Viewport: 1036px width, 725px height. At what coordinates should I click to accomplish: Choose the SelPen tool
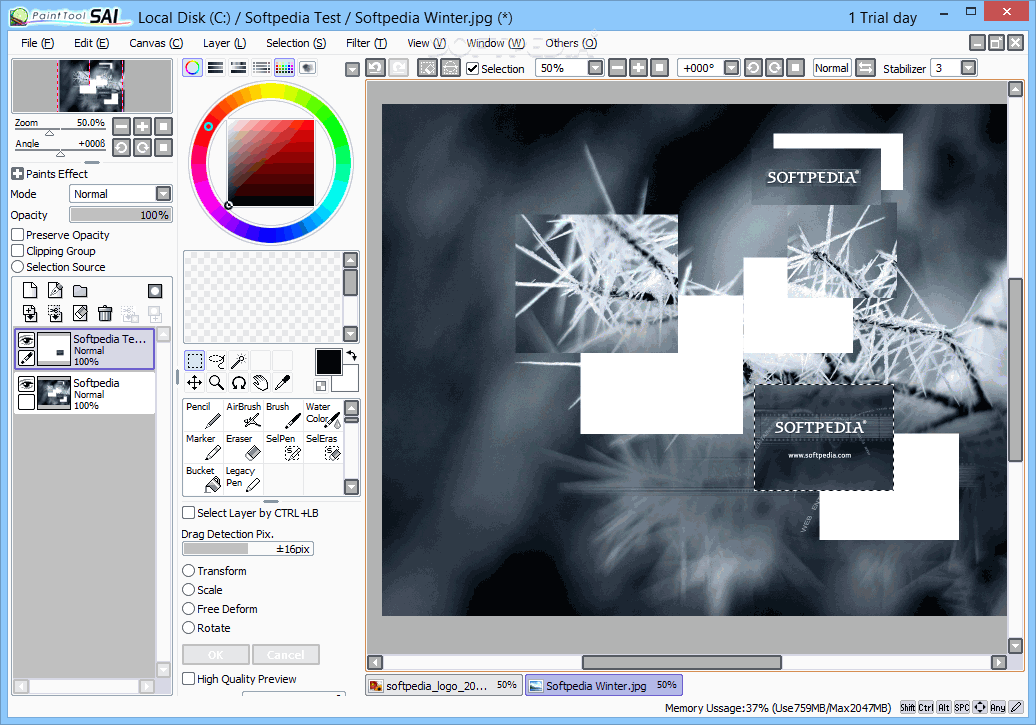283,447
